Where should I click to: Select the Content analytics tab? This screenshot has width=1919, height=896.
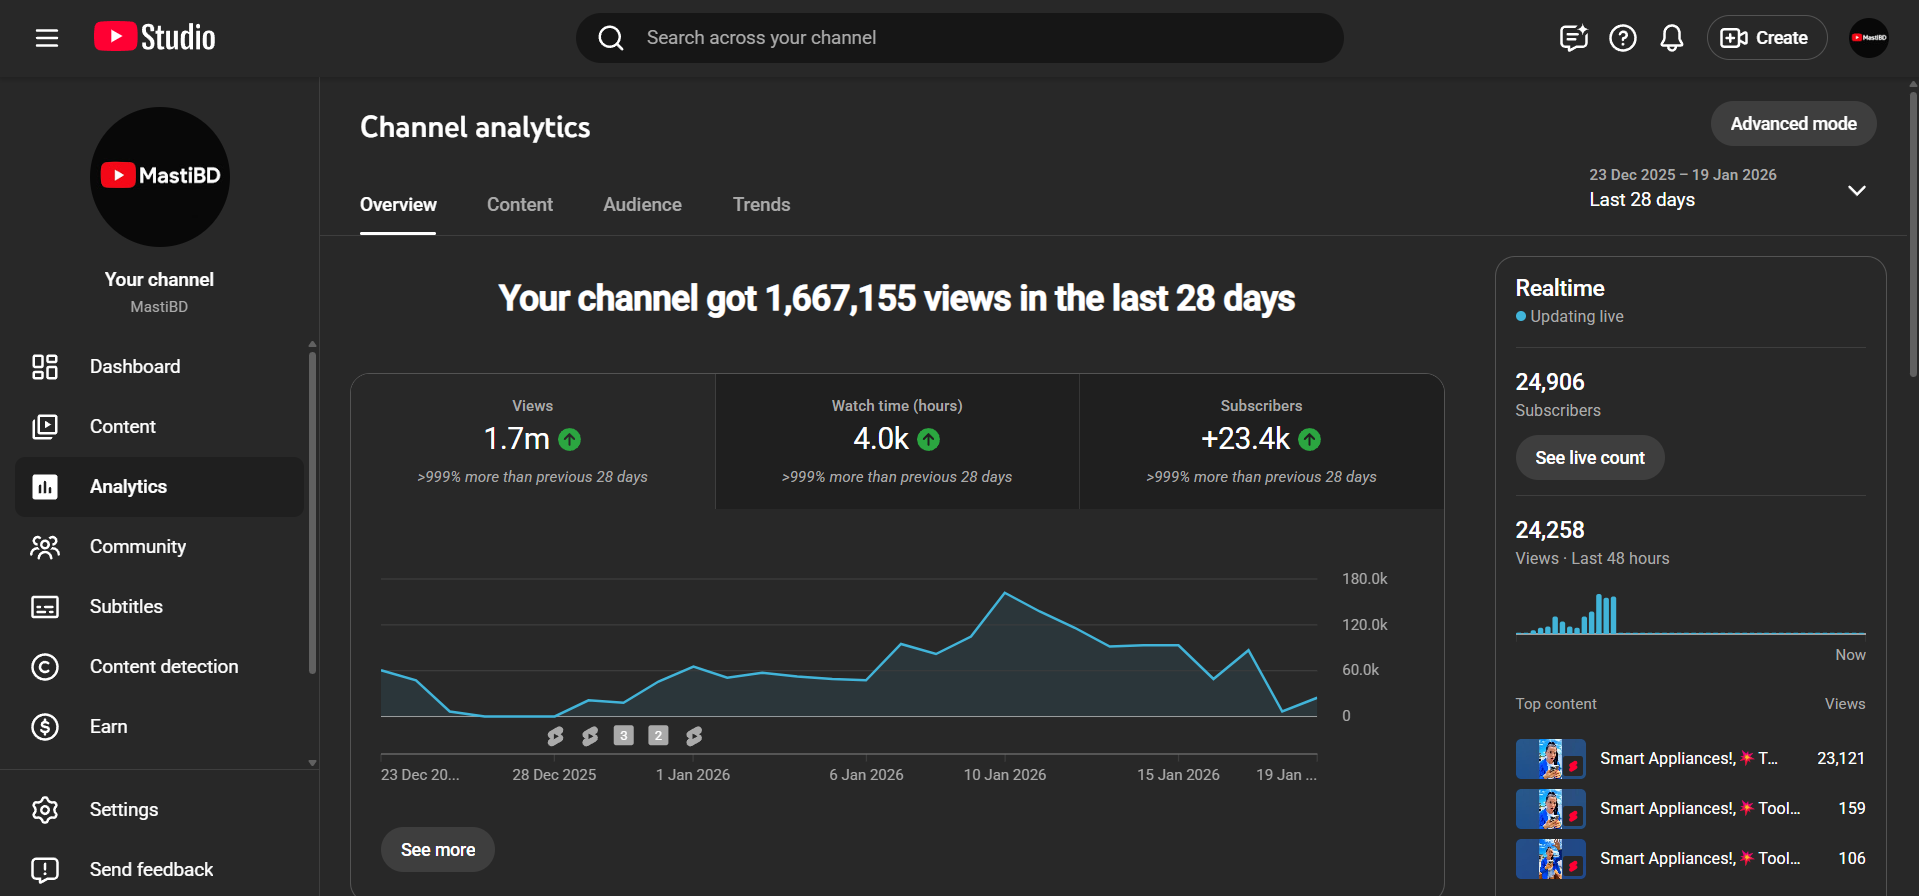click(519, 205)
